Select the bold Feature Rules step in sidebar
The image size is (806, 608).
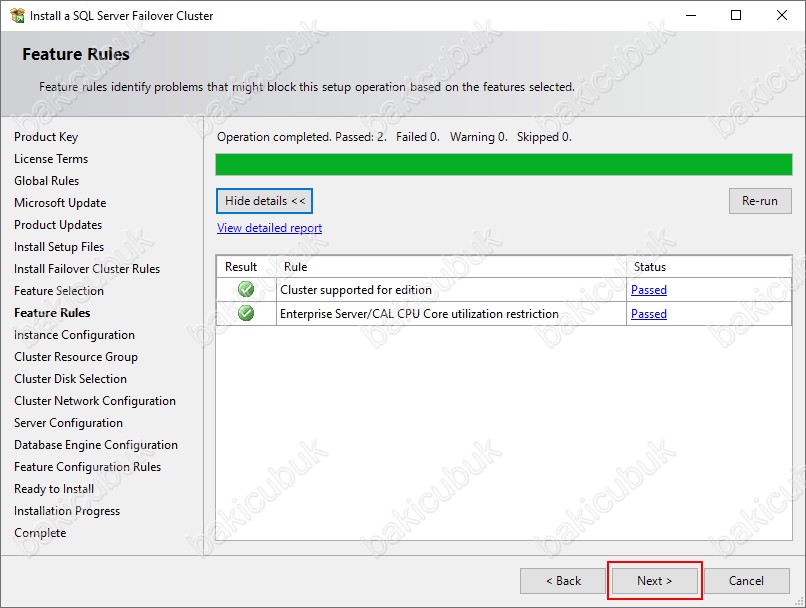coord(52,313)
